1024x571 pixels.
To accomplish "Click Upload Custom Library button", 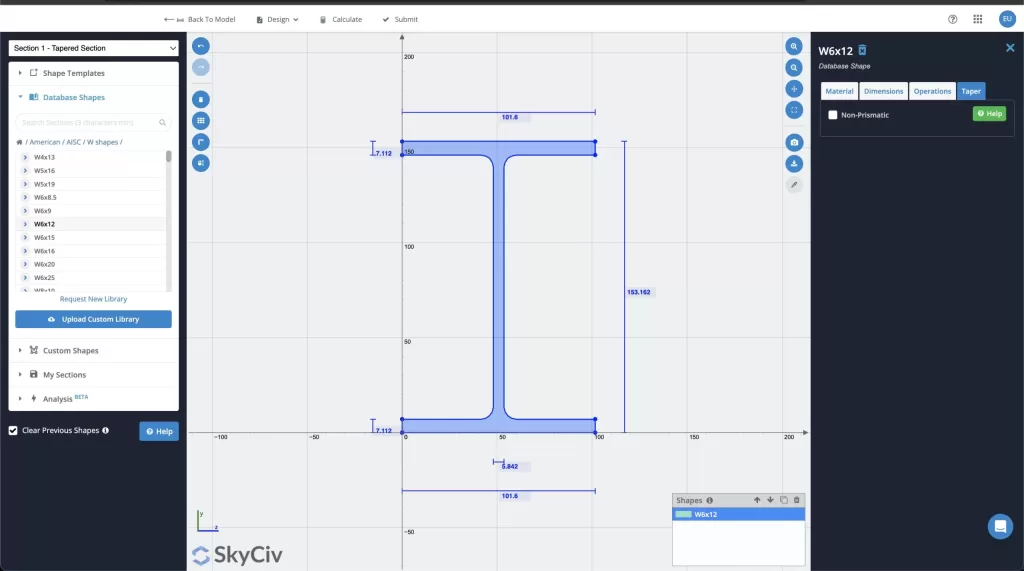I will pos(93,319).
